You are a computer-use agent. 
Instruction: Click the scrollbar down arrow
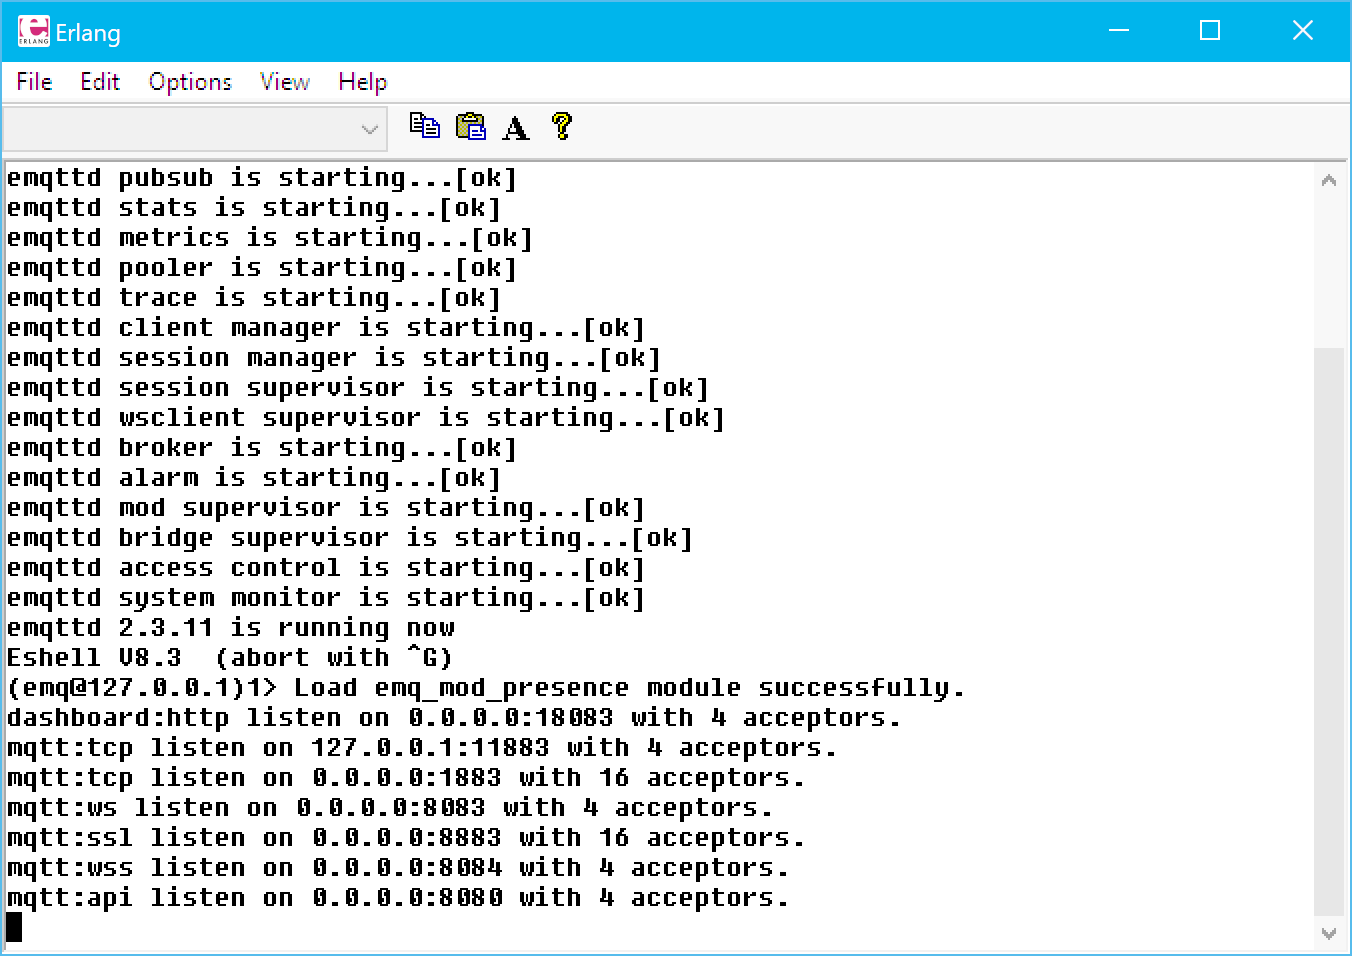(1328, 933)
